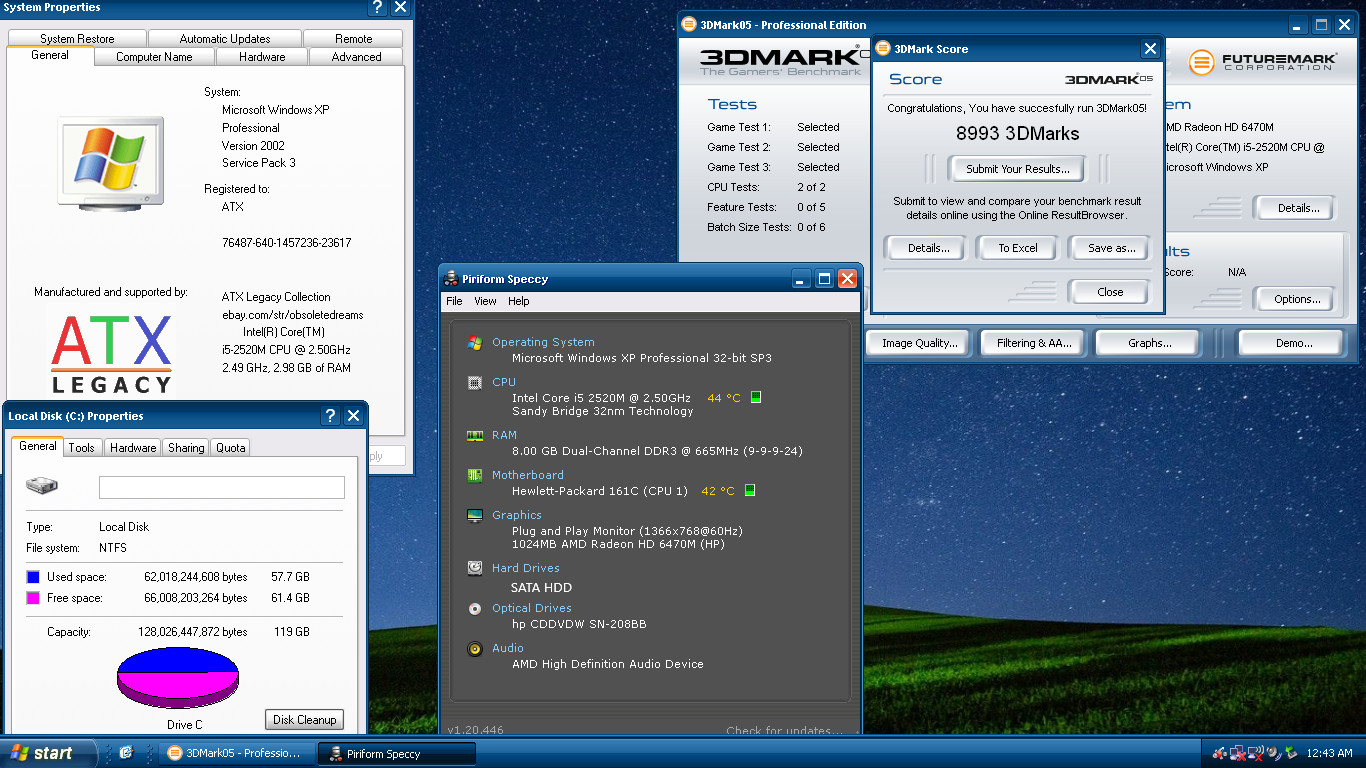
Task: Open the Automatic Updates tab
Action: (x=225, y=39)
